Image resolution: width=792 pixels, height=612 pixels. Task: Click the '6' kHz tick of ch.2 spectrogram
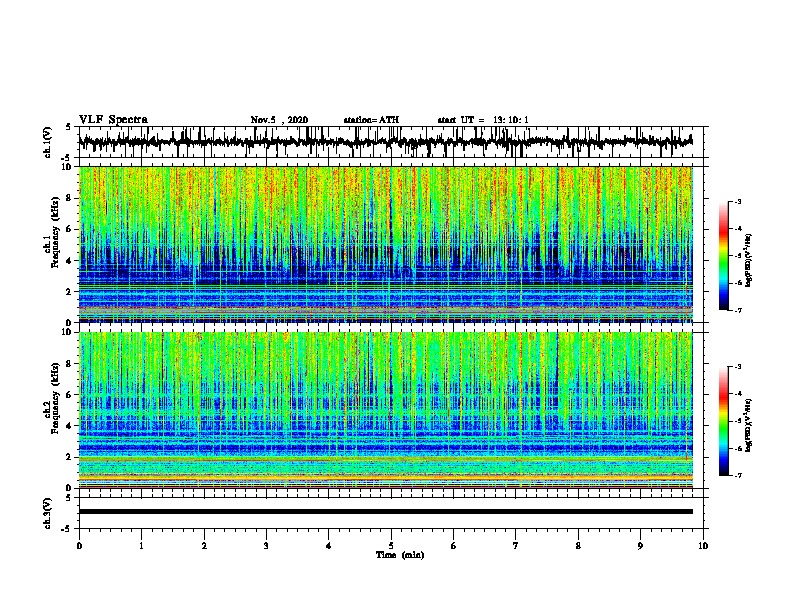70,395
